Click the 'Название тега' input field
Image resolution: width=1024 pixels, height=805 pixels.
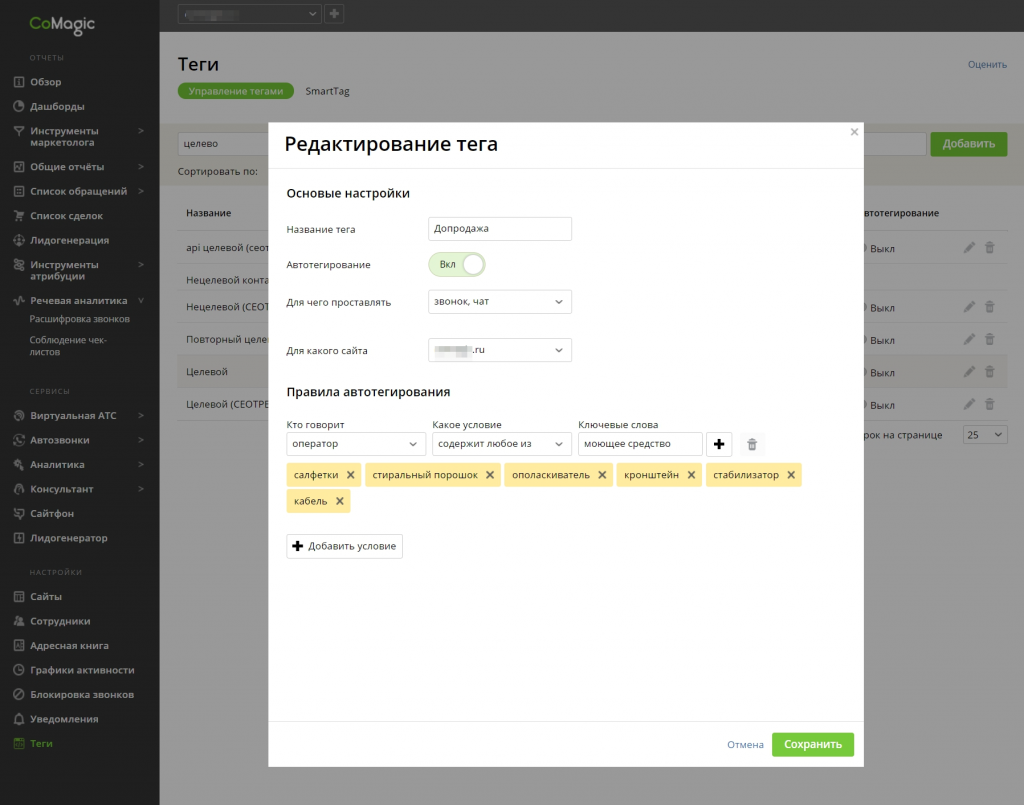click(x=500, y=229)
